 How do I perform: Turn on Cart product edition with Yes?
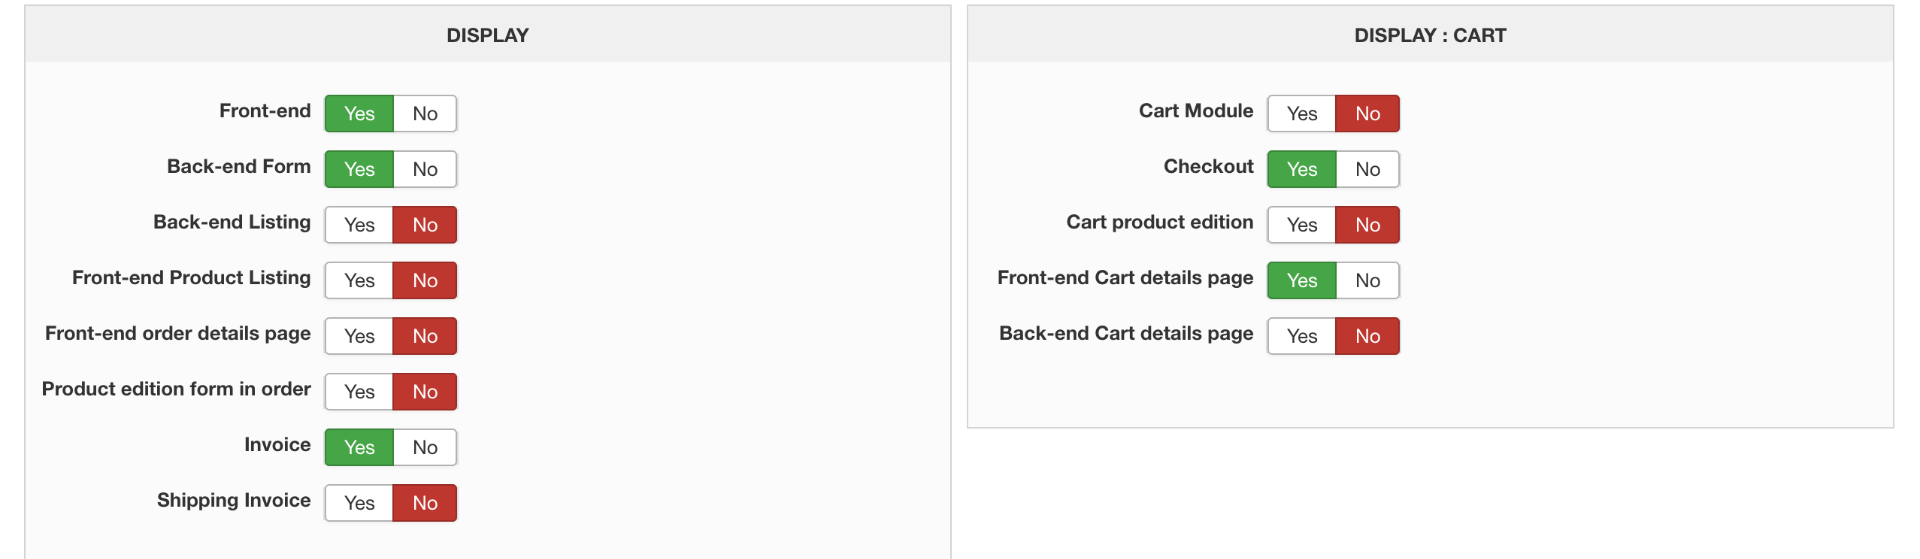[x=1301, y=225]
